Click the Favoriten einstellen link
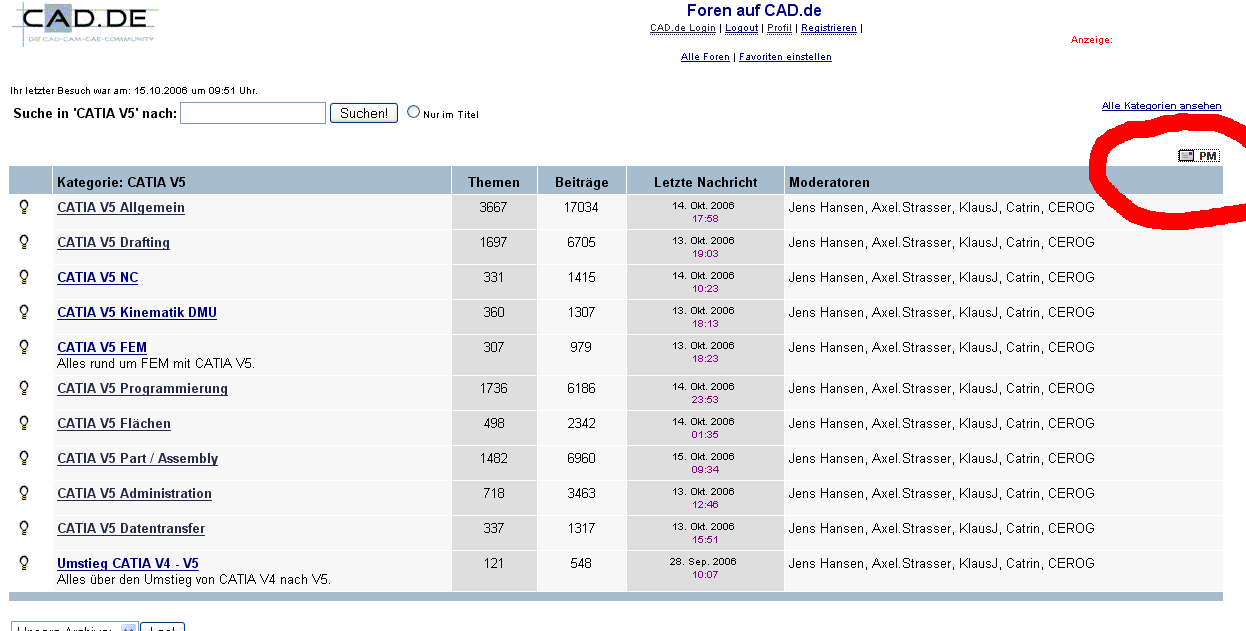Image resolution: width=1246 pixels, height=631 pixels. click(785, 57)
